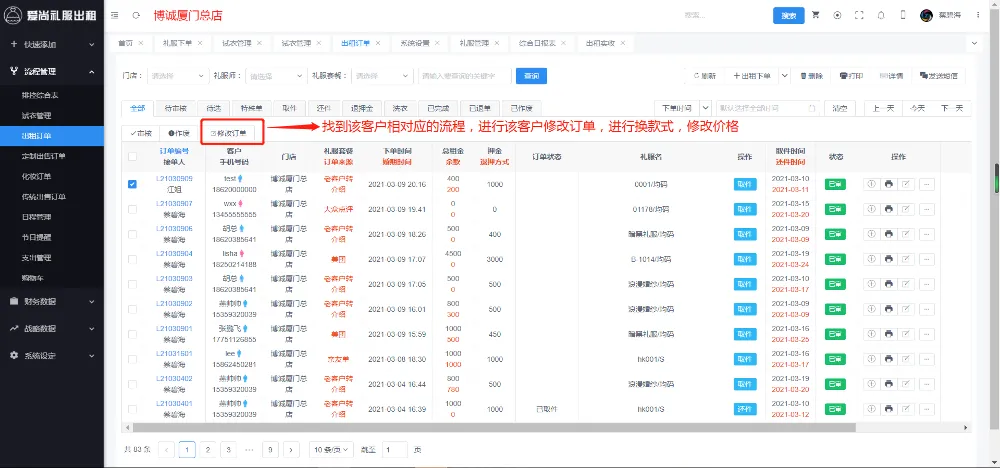Check the select-all checkbox in table header
This screenshot has width=1000, height=468.
(133, 156)
